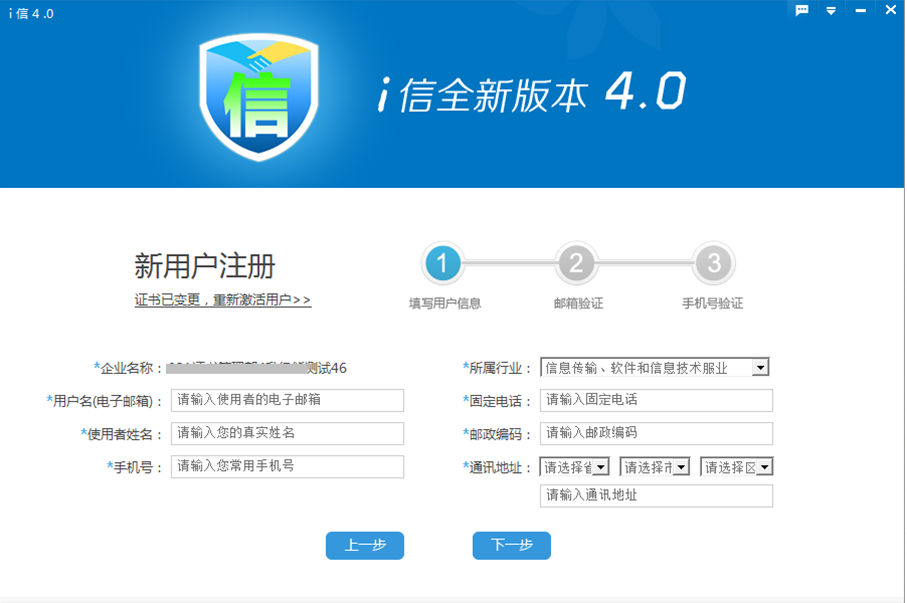Expand the 所属行业 industry dropdown
Viewport: 907px width, 603px height.
click(760, 368)
